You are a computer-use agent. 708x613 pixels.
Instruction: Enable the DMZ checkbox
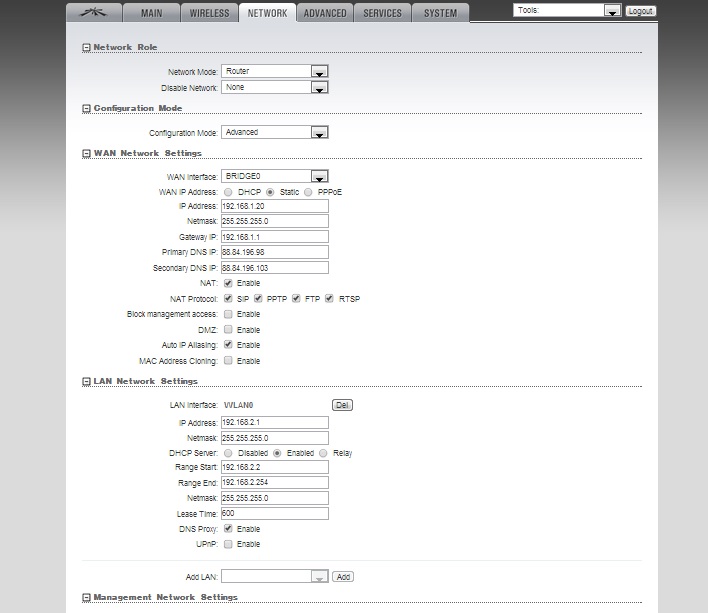[228, 330]
